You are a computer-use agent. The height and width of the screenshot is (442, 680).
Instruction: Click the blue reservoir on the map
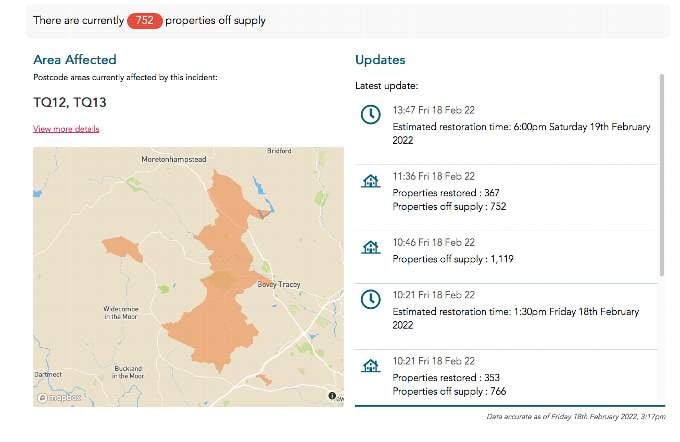[x=262, y=193]
